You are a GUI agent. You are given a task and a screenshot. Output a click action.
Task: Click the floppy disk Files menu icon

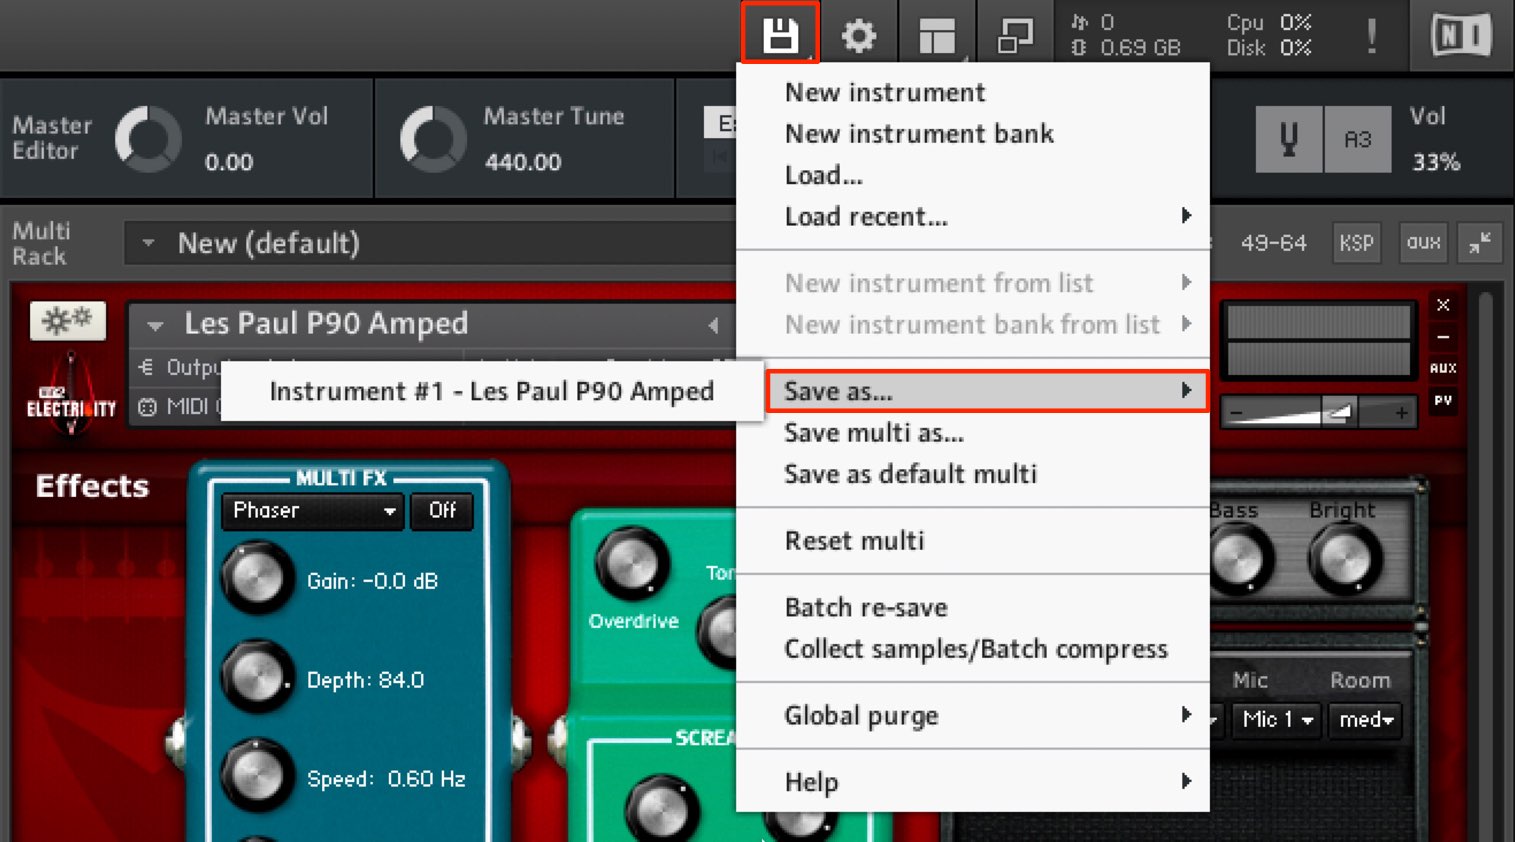point(780,35)
